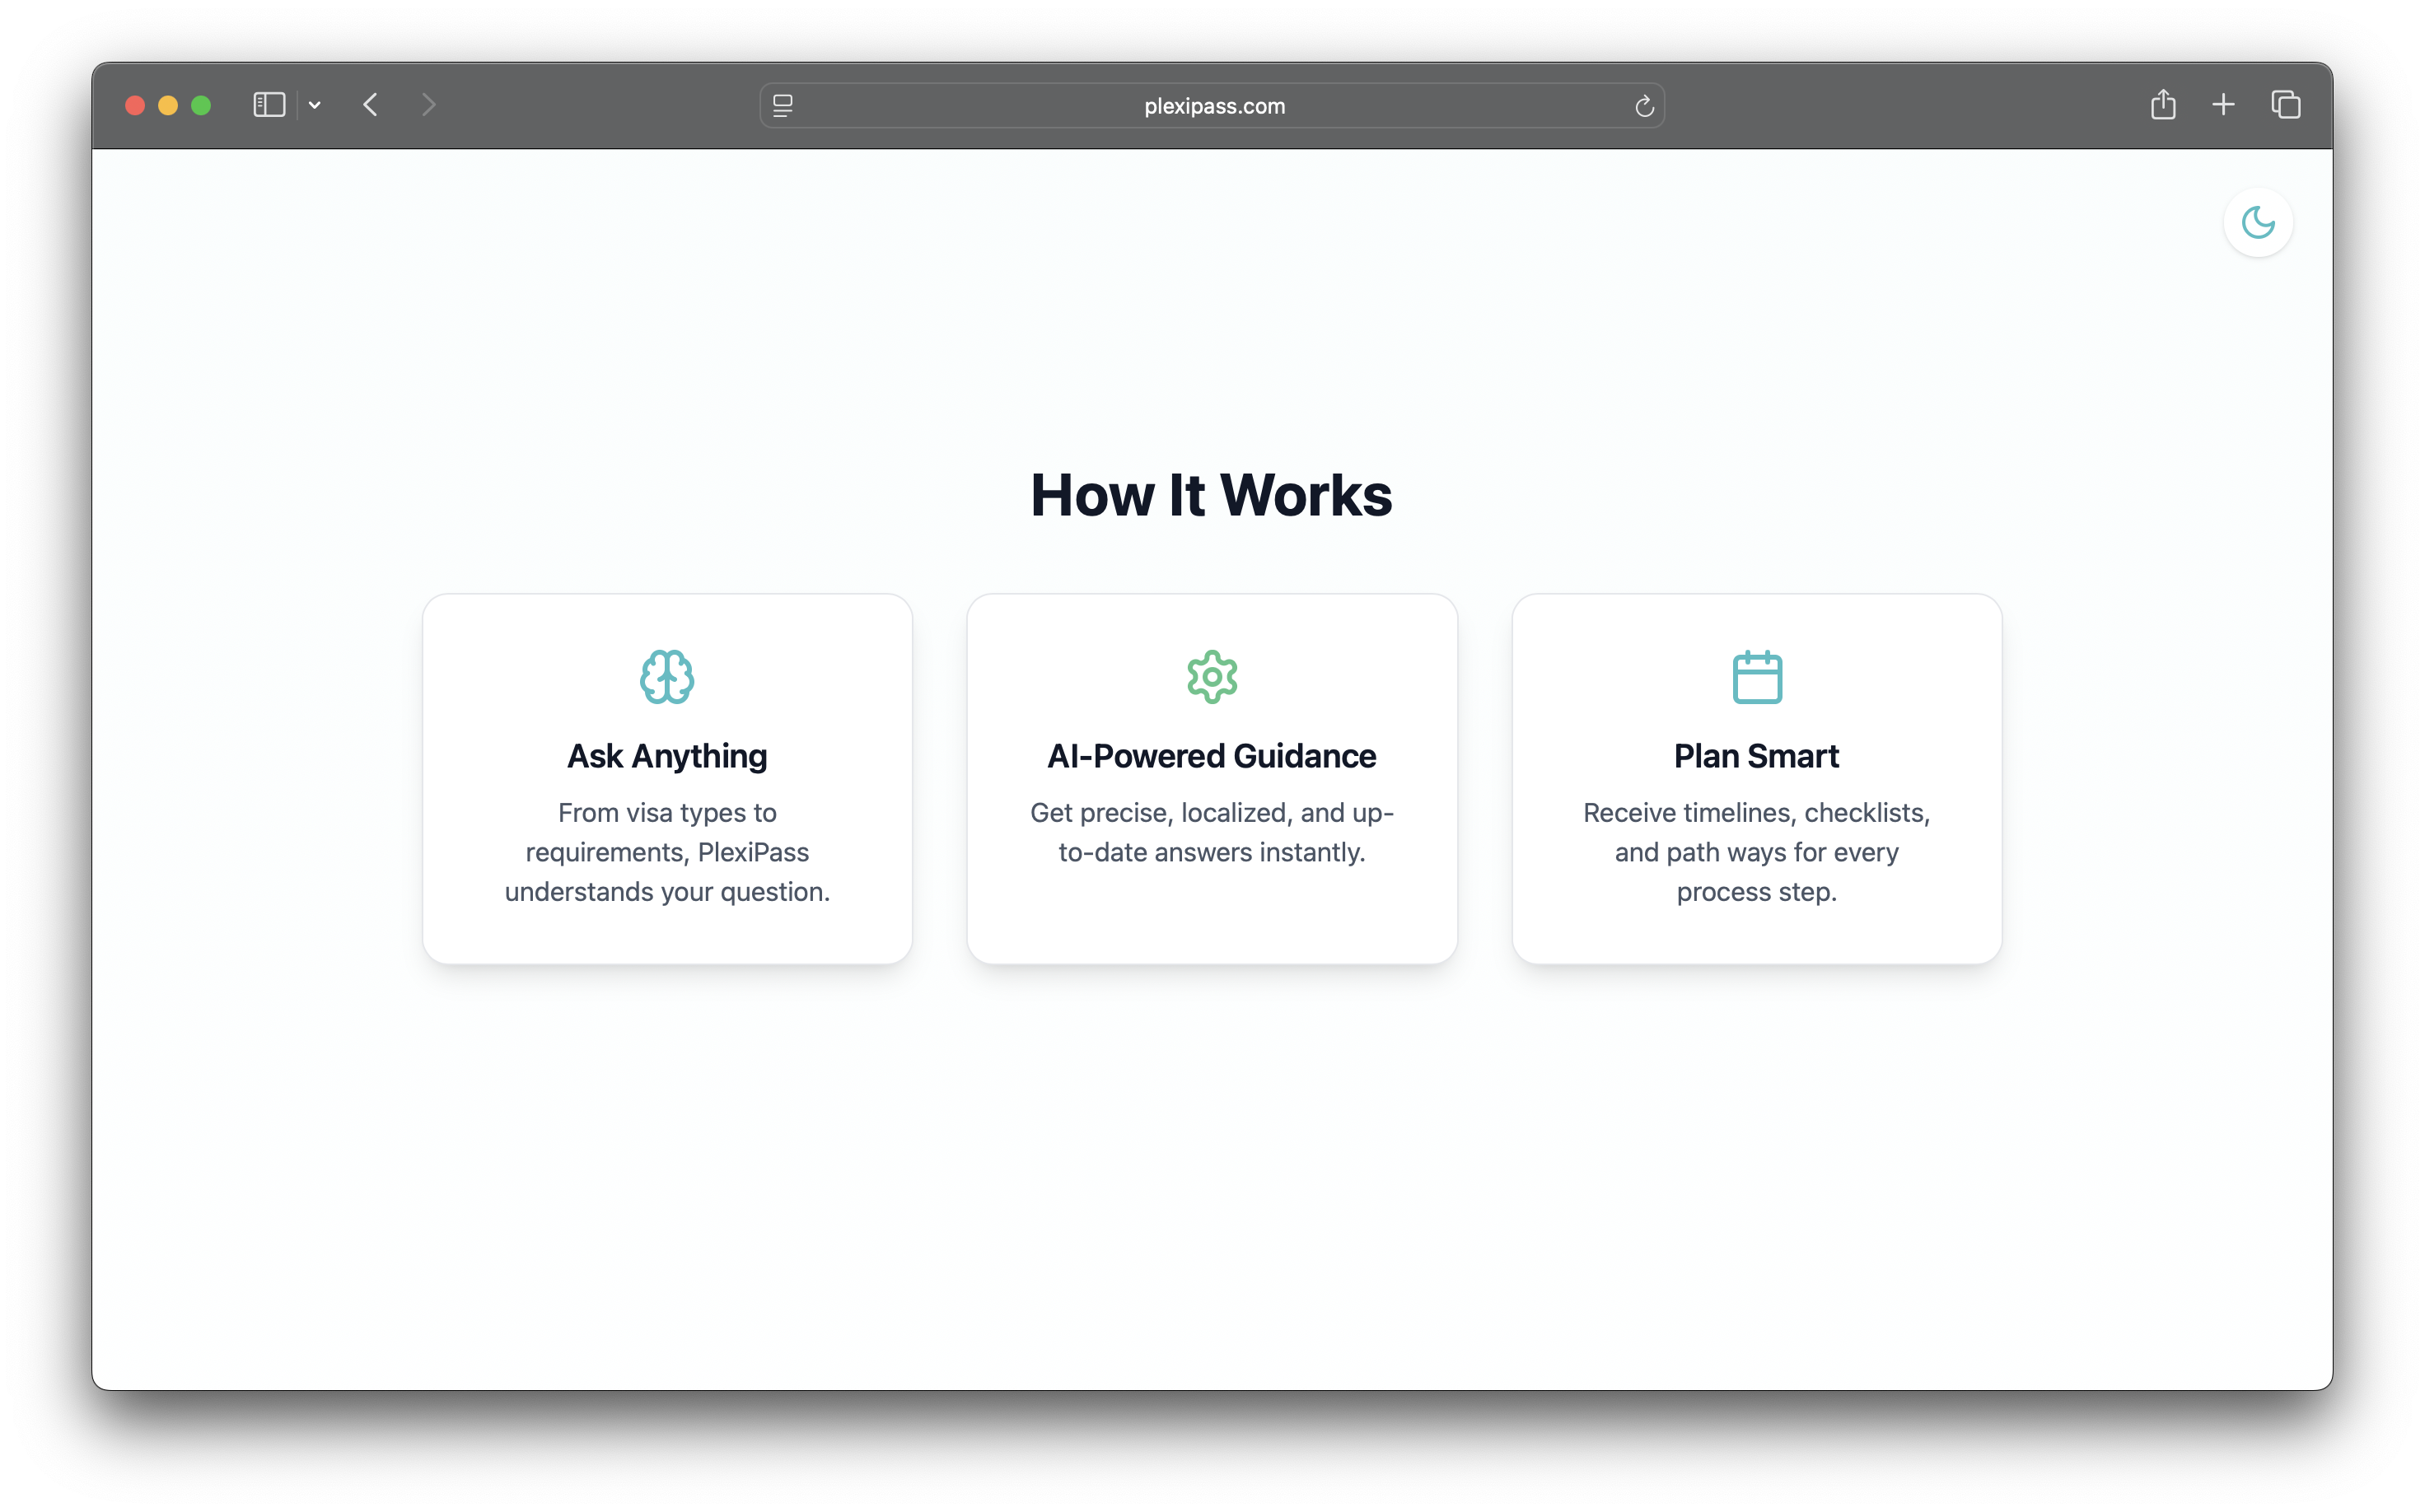Expand the sidebar tab group dropdown
This screenshot has height=1512, width=2425.
[x=315, y=105]
